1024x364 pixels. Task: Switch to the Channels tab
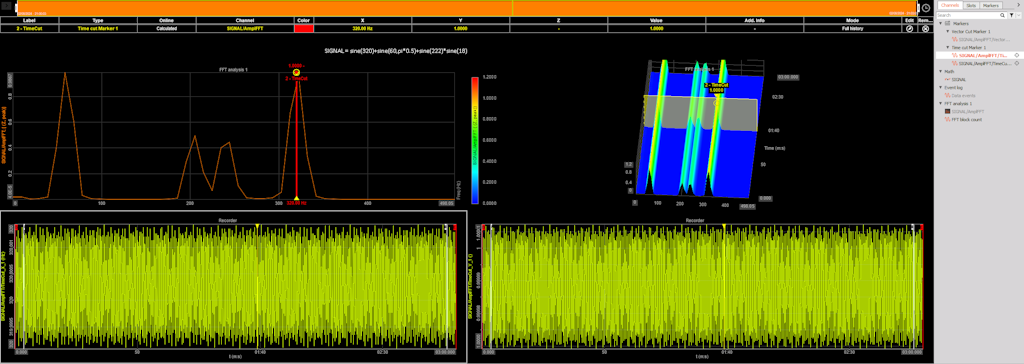coord(950,5)
